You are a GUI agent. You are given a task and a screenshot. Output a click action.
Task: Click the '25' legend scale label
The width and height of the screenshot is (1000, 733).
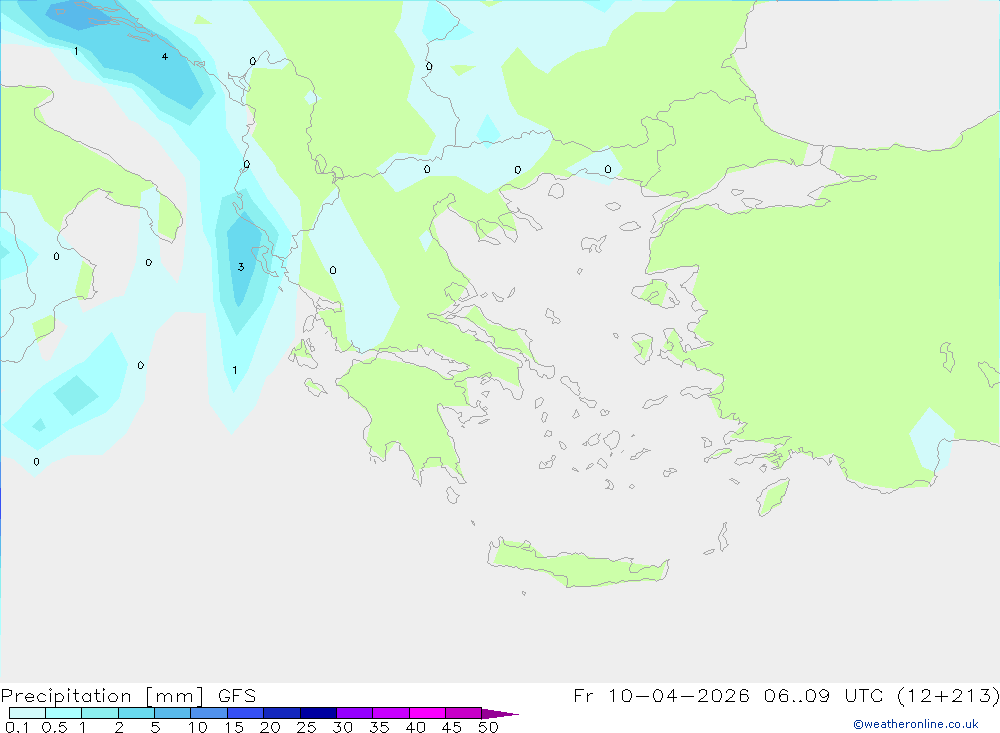pyautogui.click(x=306, y=727)
